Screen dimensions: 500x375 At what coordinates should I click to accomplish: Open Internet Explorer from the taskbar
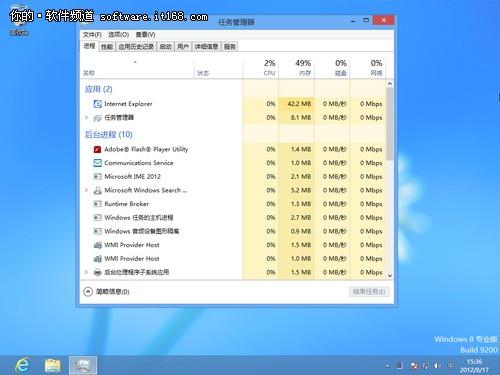click(x=22, y=365)
